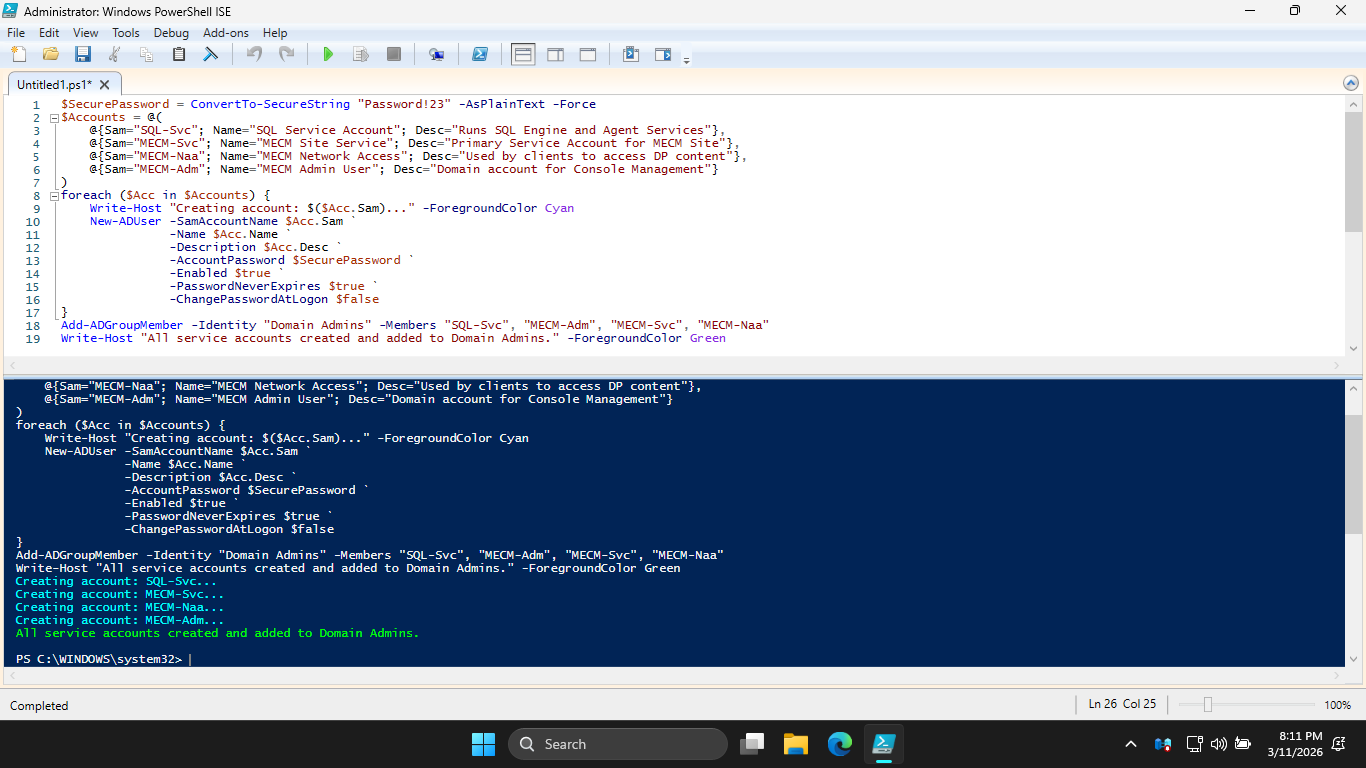Viewport: 1366px width, 768px height.
Task: Click the Open script folder icon
Action: pyautogui.click(x=50, y=54)
